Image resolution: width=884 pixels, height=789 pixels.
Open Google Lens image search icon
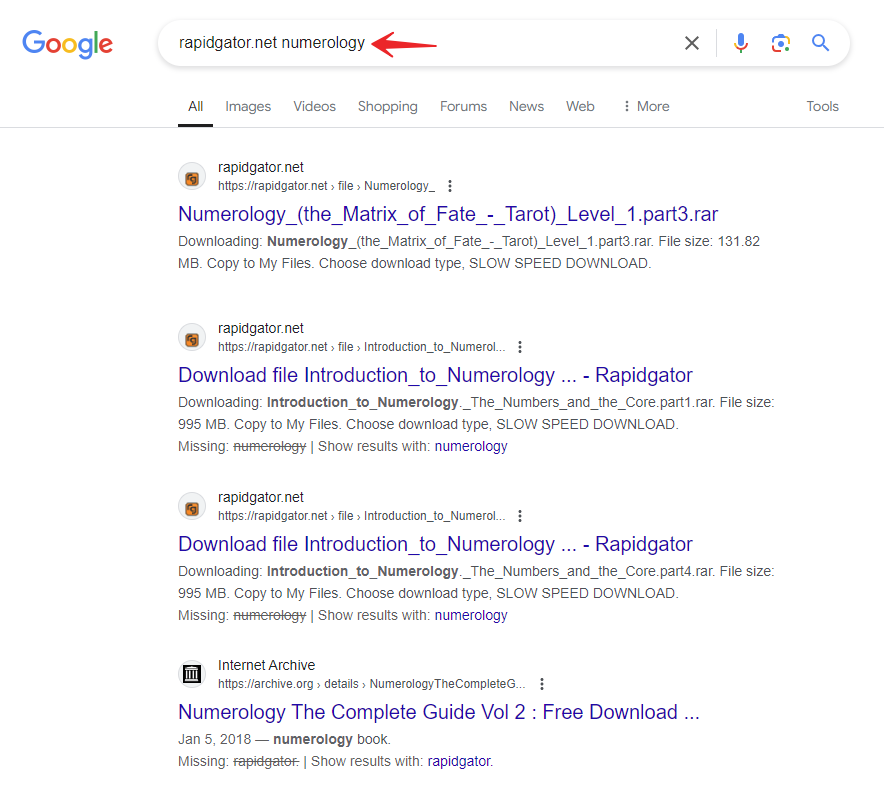(x=781, y=43)
